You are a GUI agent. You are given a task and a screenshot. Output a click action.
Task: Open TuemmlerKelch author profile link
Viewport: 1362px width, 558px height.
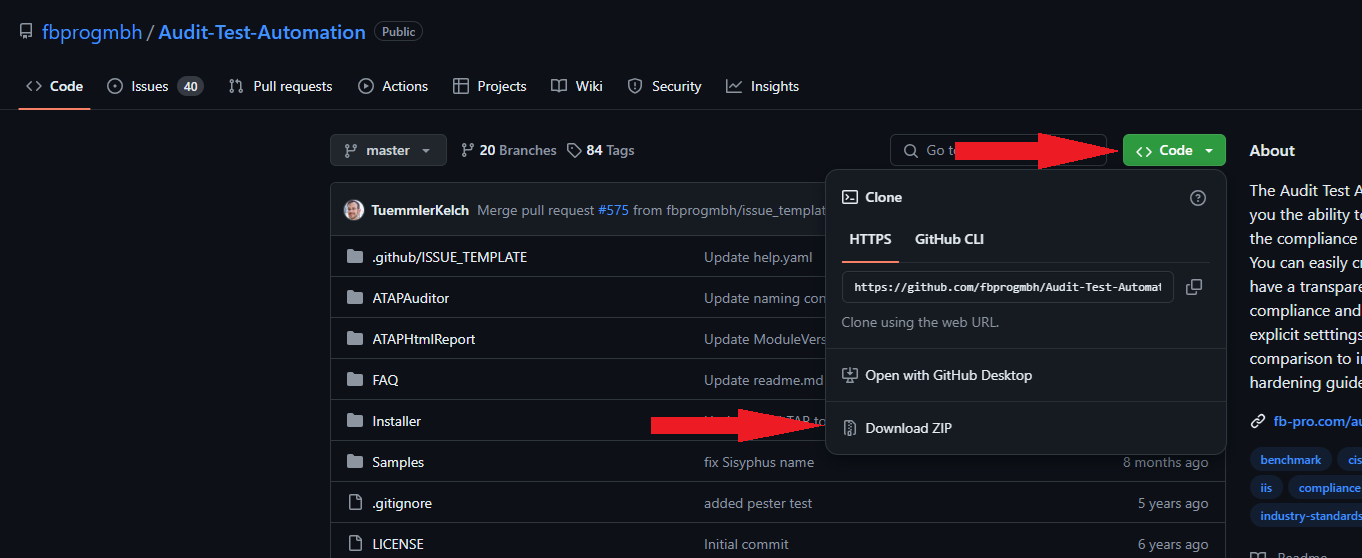click(x=420, y=210)
